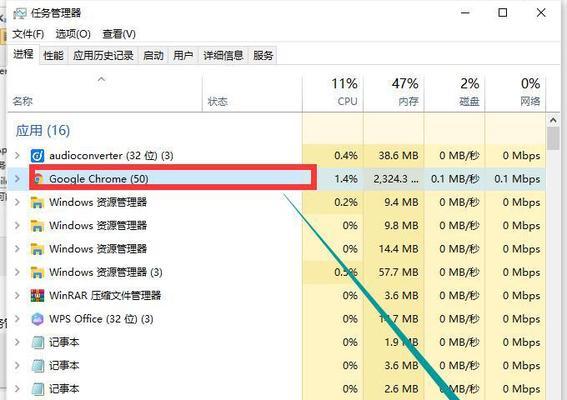The height and width of the screenshot is (400, 567).
Task: Click the Task Manager title bar icon
Action: [20, 13]
